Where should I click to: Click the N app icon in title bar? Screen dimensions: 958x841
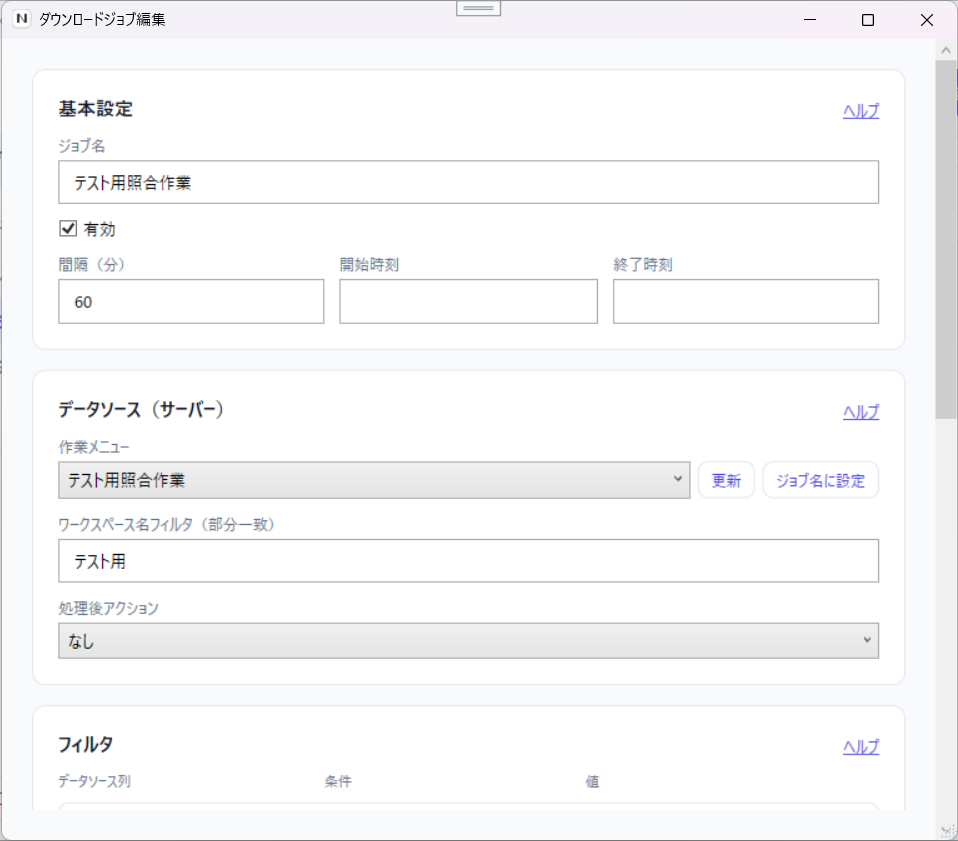22,19
